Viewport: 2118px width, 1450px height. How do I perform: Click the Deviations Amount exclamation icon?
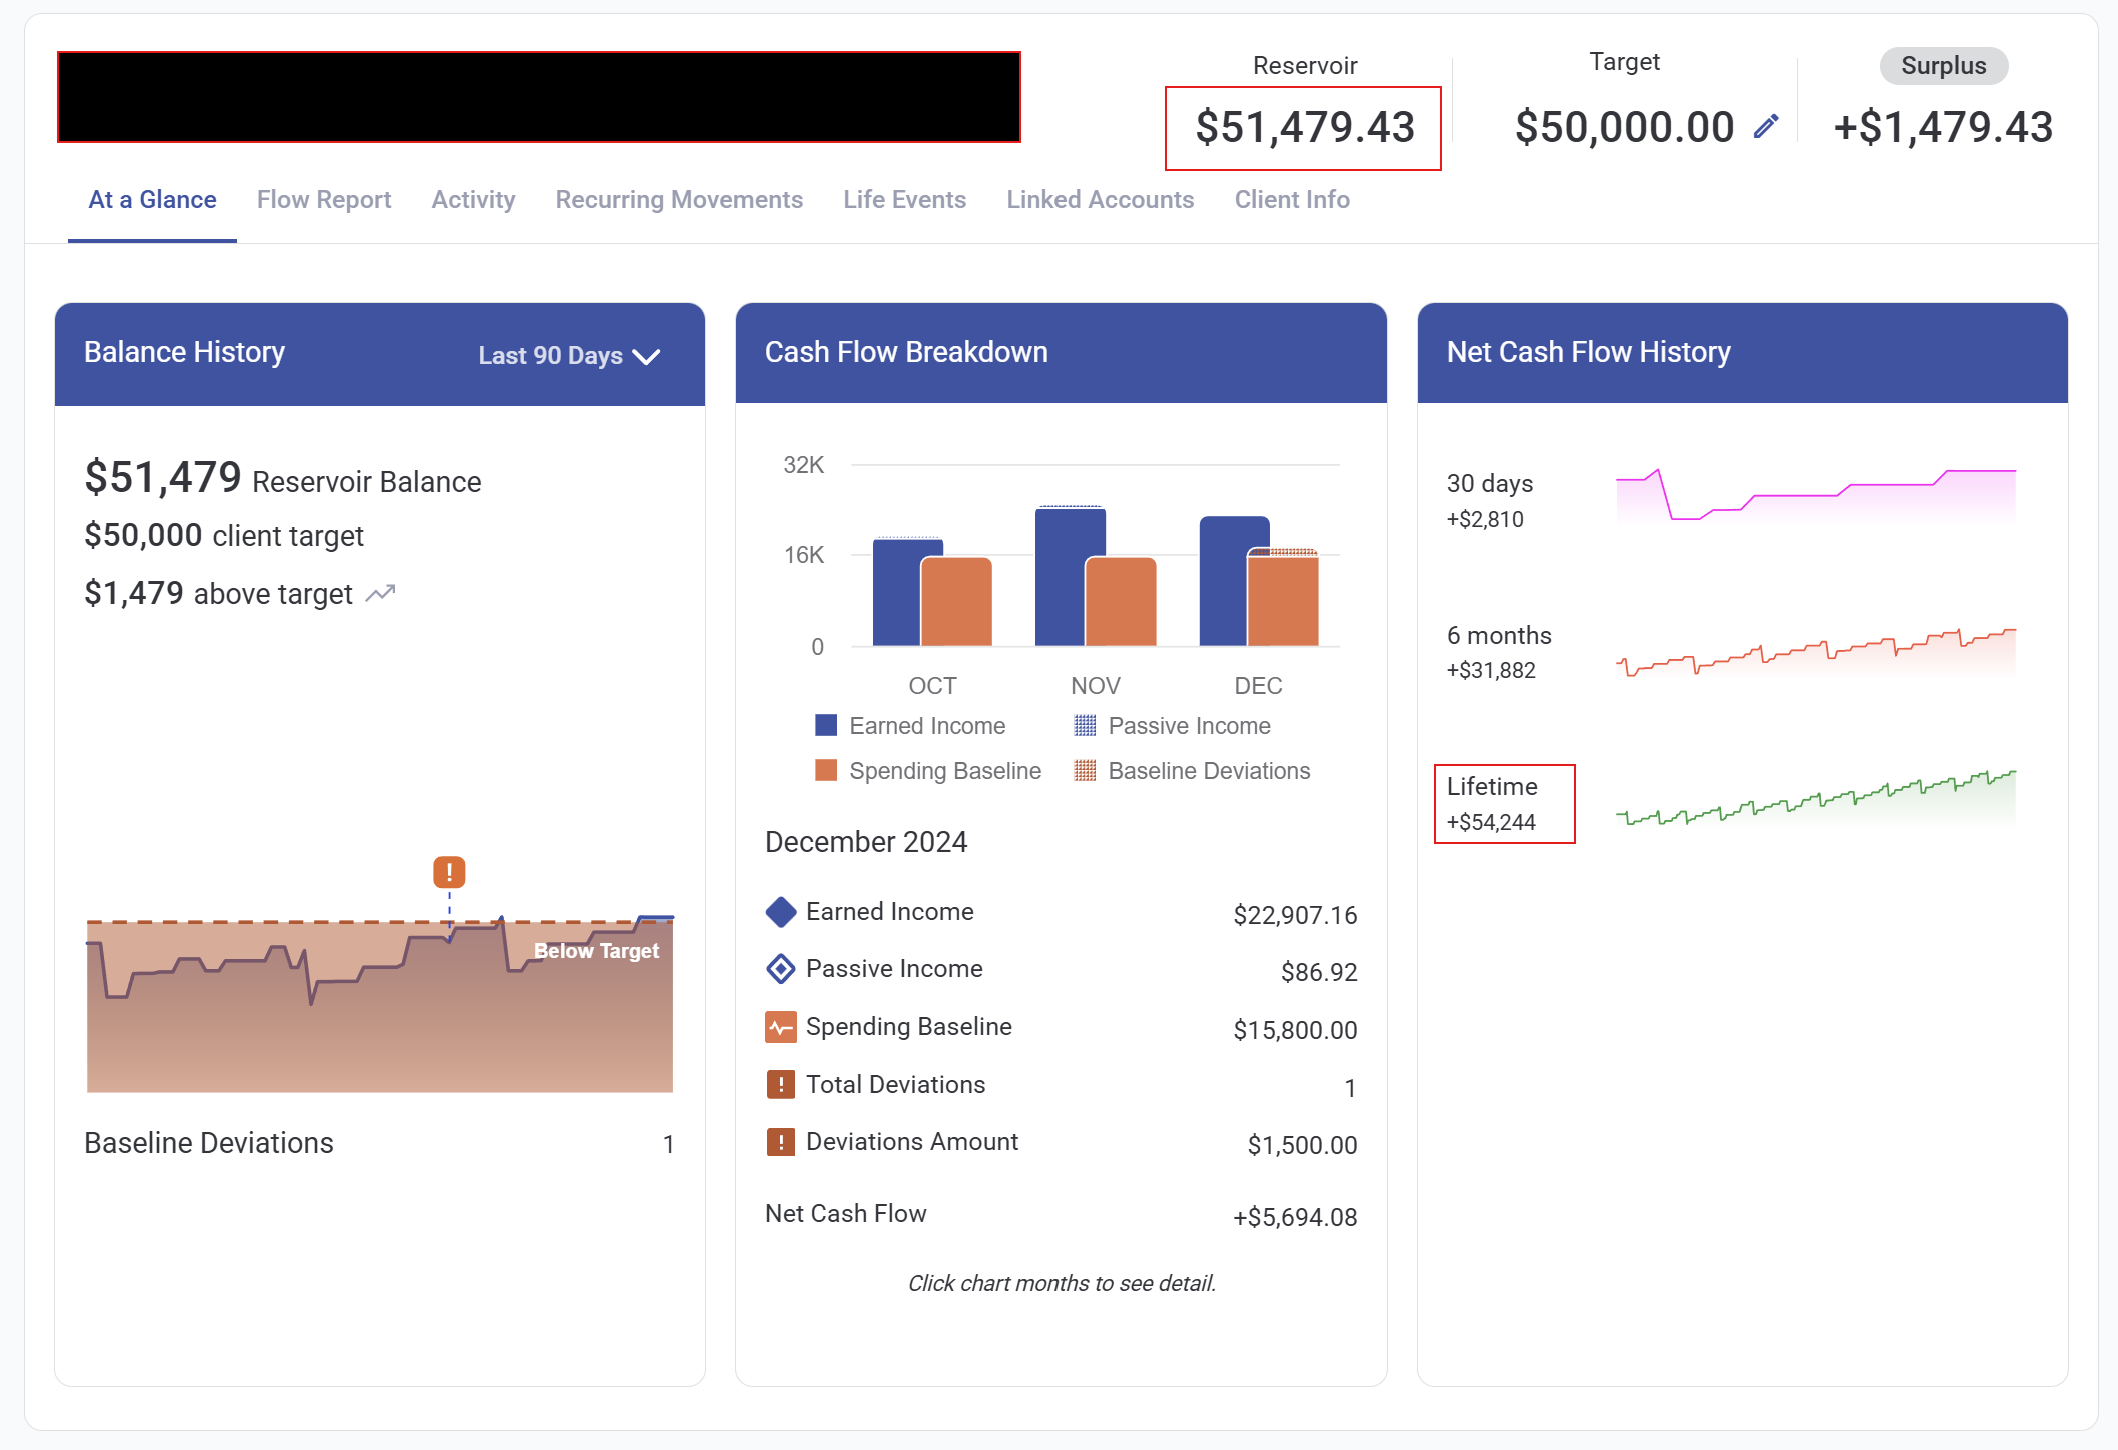tap(780, 1142)
